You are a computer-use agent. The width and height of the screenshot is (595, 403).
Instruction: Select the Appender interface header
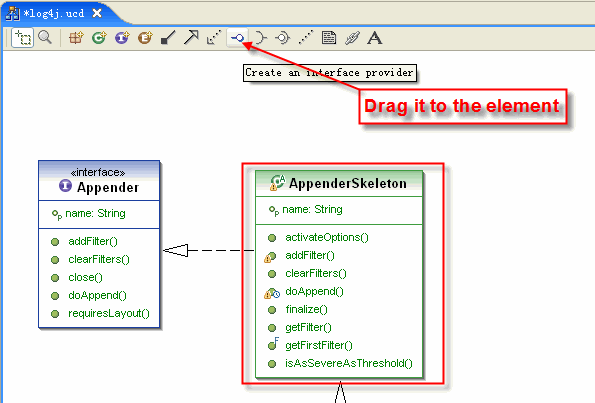click(x=99, y=181)
